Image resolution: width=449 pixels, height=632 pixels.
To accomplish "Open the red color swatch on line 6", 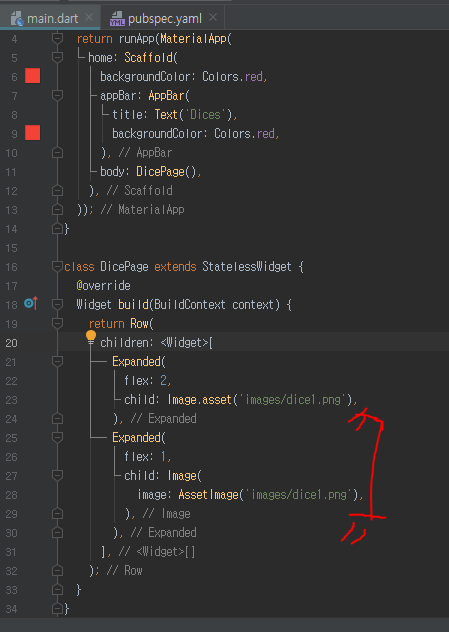I will 33,76.
